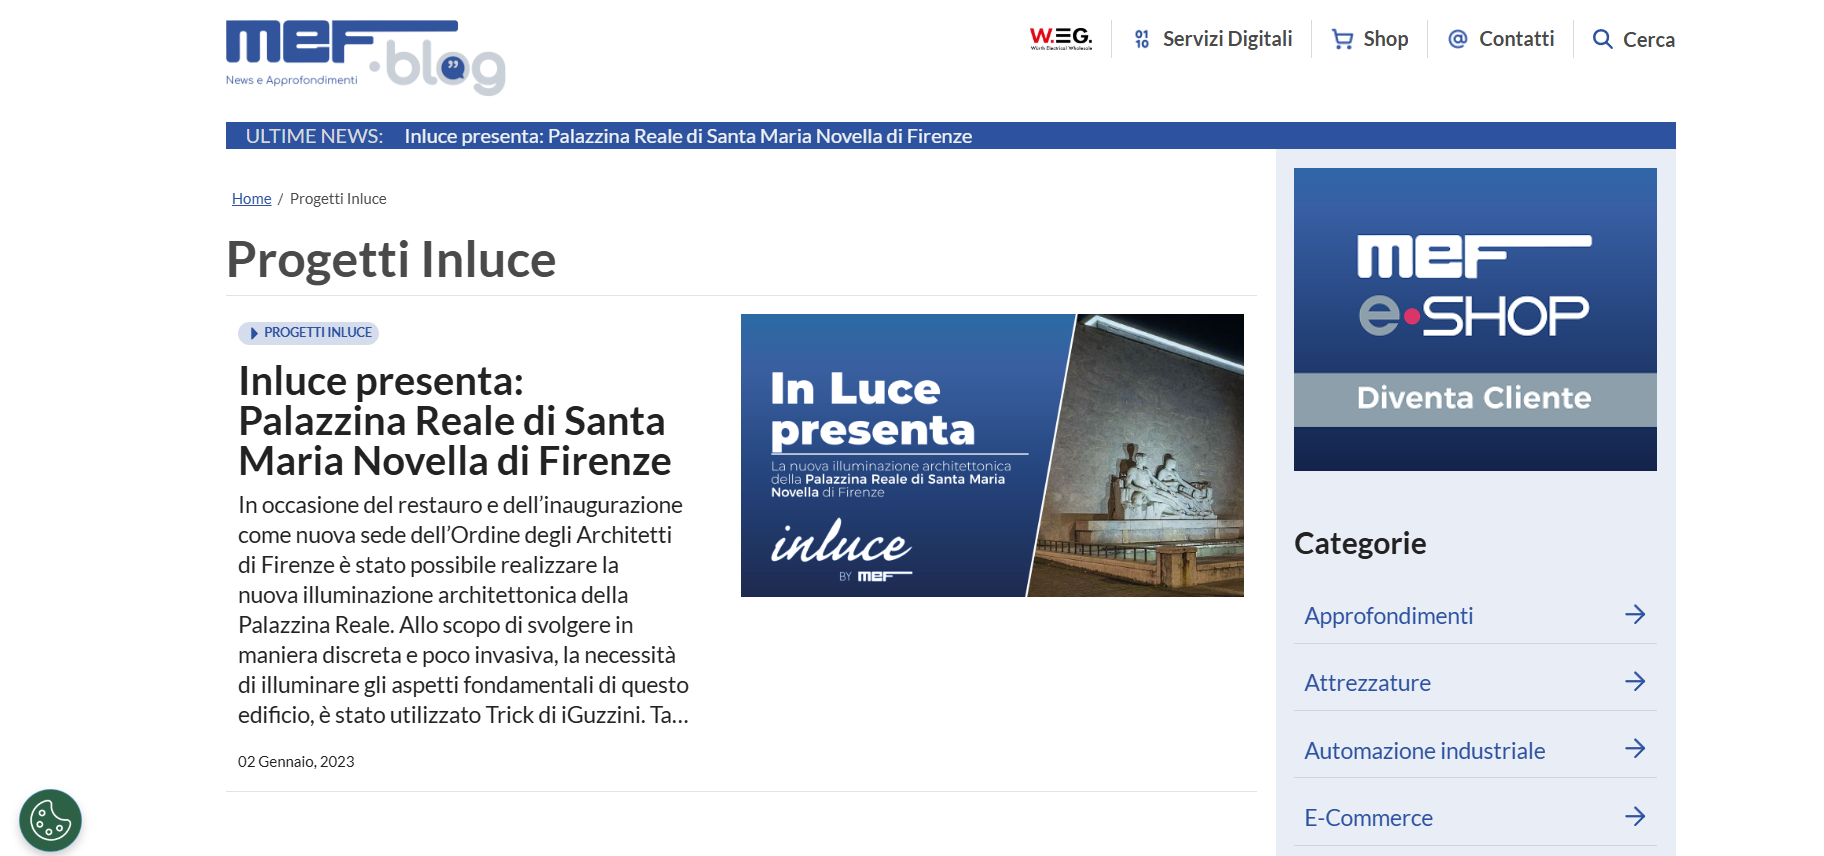Click arrow next to Attrezzature
This screenshot has width=1824, height=856.
click(x=1635, y=682)
